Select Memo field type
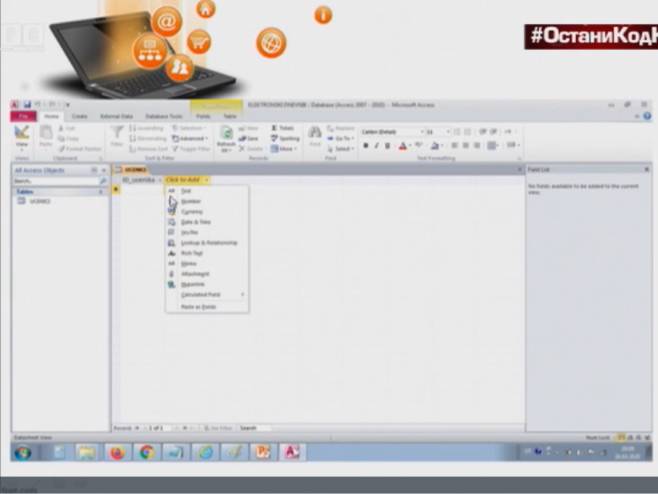Image resolution: width=658 pixels, height=494 pixels. coord(207,264)
